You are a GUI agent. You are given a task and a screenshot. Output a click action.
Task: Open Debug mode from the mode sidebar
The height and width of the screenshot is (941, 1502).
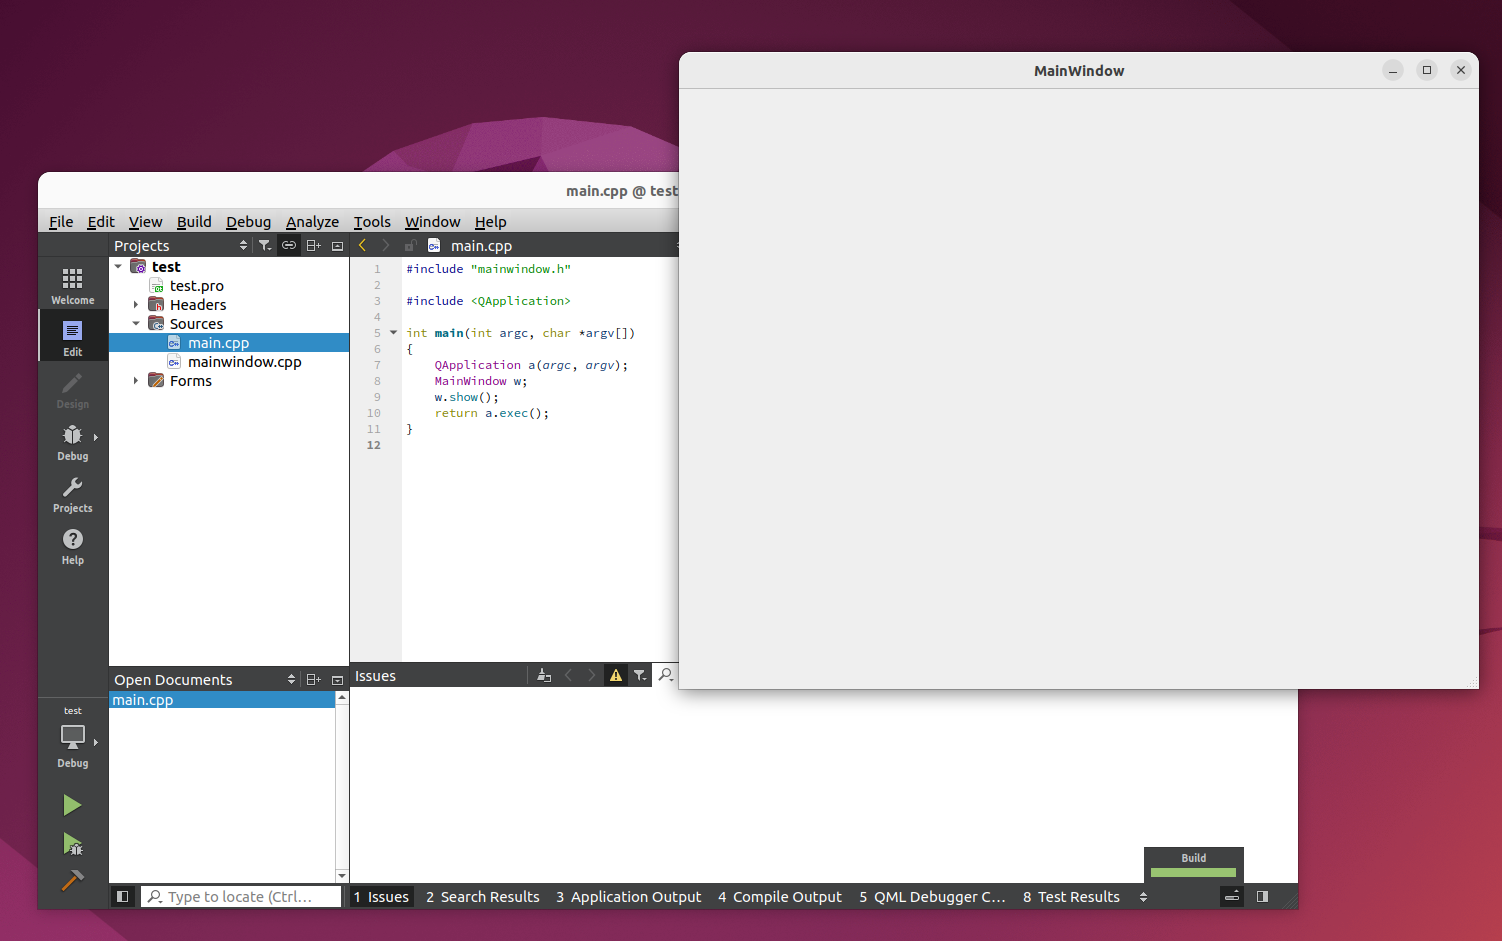[72, 441]
